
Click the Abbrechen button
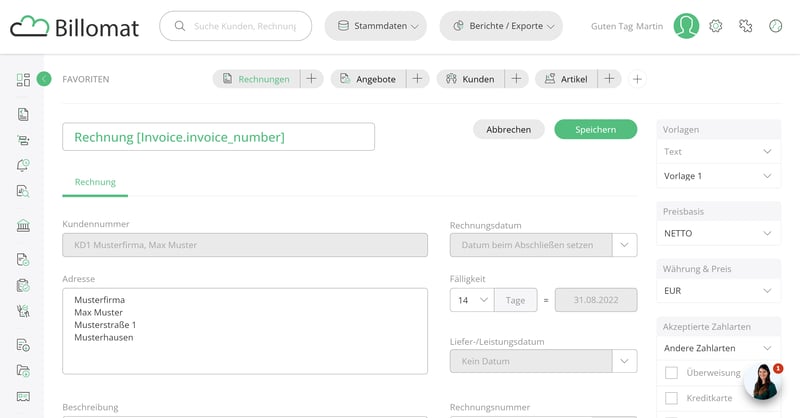(x=508, y=129)
